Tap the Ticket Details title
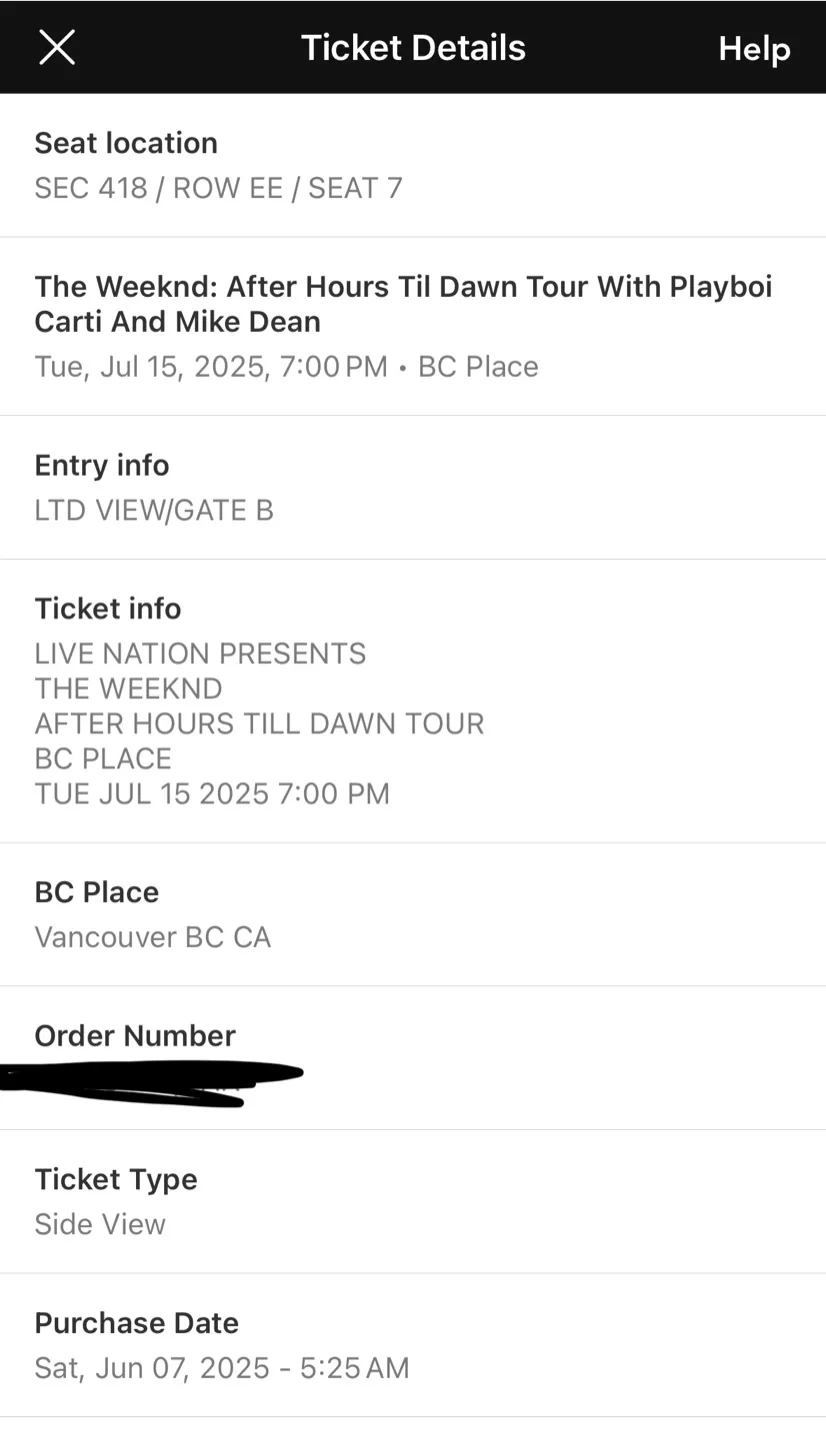The height and width of the screenshot is (1440, 826). (x=413, y=47)
